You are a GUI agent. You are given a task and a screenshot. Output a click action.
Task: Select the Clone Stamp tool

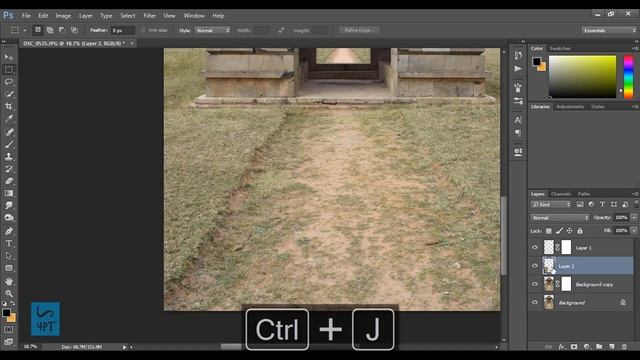click(9, 156)
